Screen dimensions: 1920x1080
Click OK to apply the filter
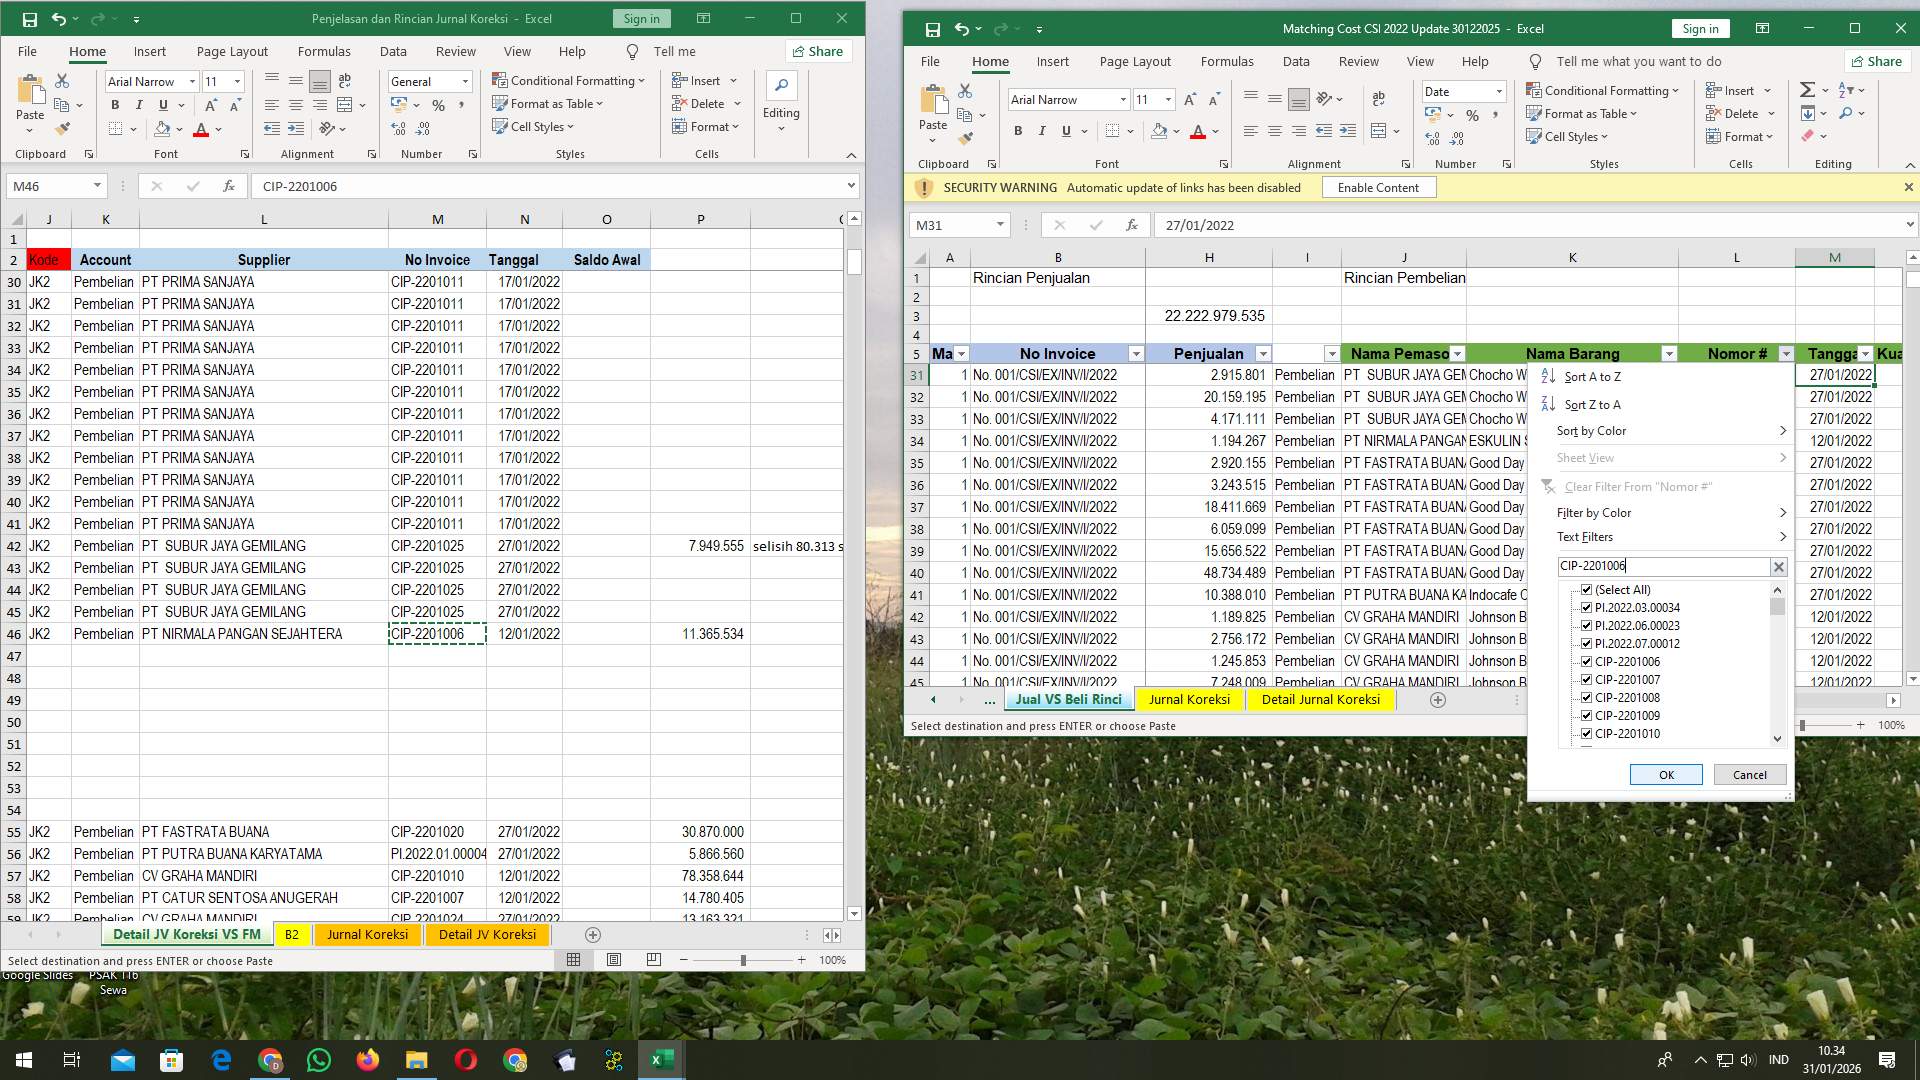(x=1665, y=774)
